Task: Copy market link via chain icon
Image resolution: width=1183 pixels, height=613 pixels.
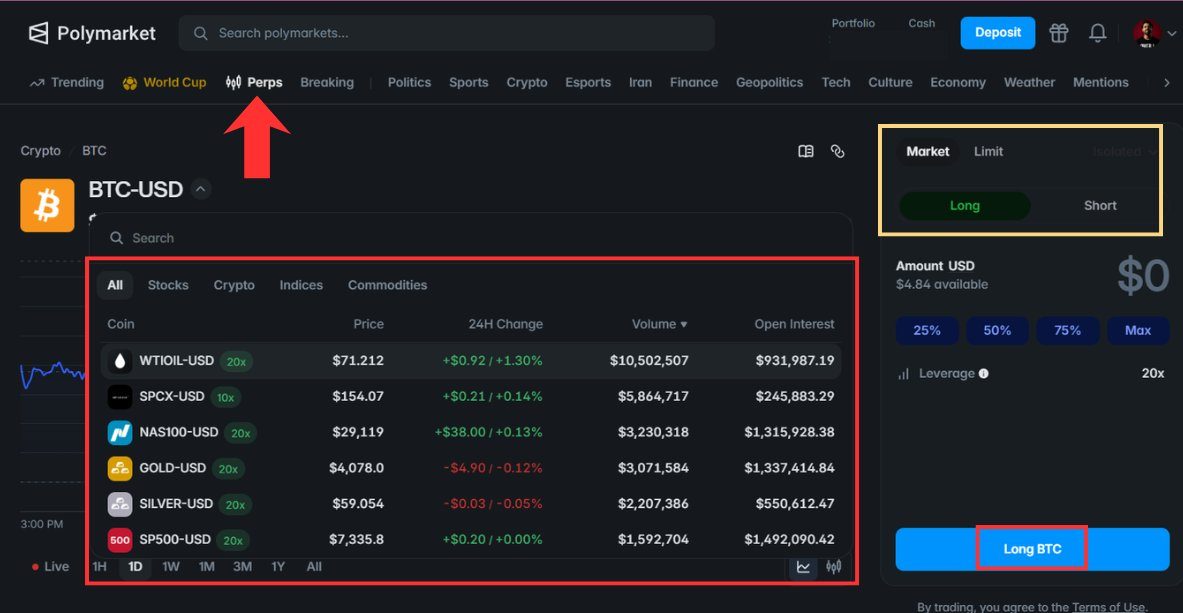Action: [x=837, y=151]
